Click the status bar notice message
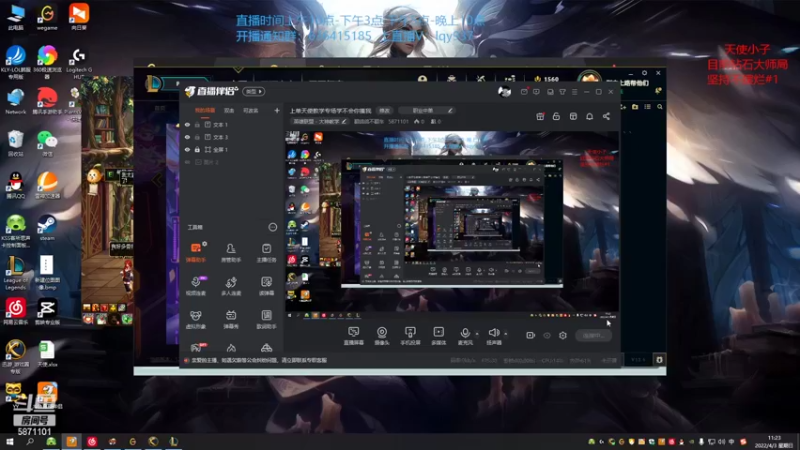800x450 pixels. coord(259,360)
